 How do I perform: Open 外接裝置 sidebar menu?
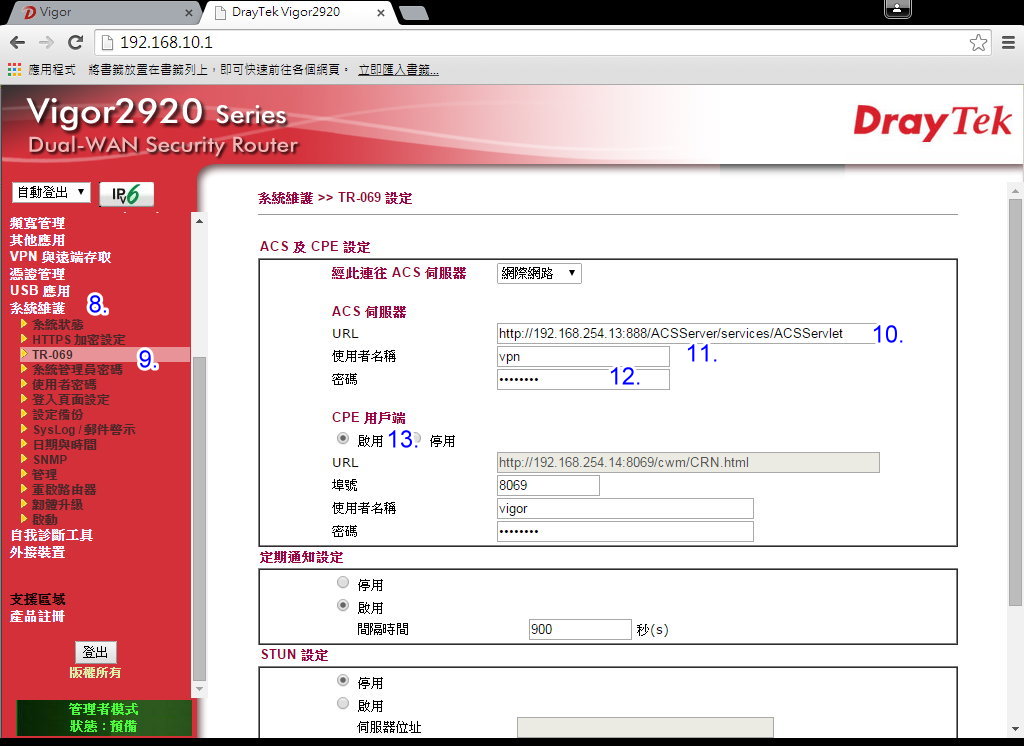pyautogui.click(x=37, y=553)
